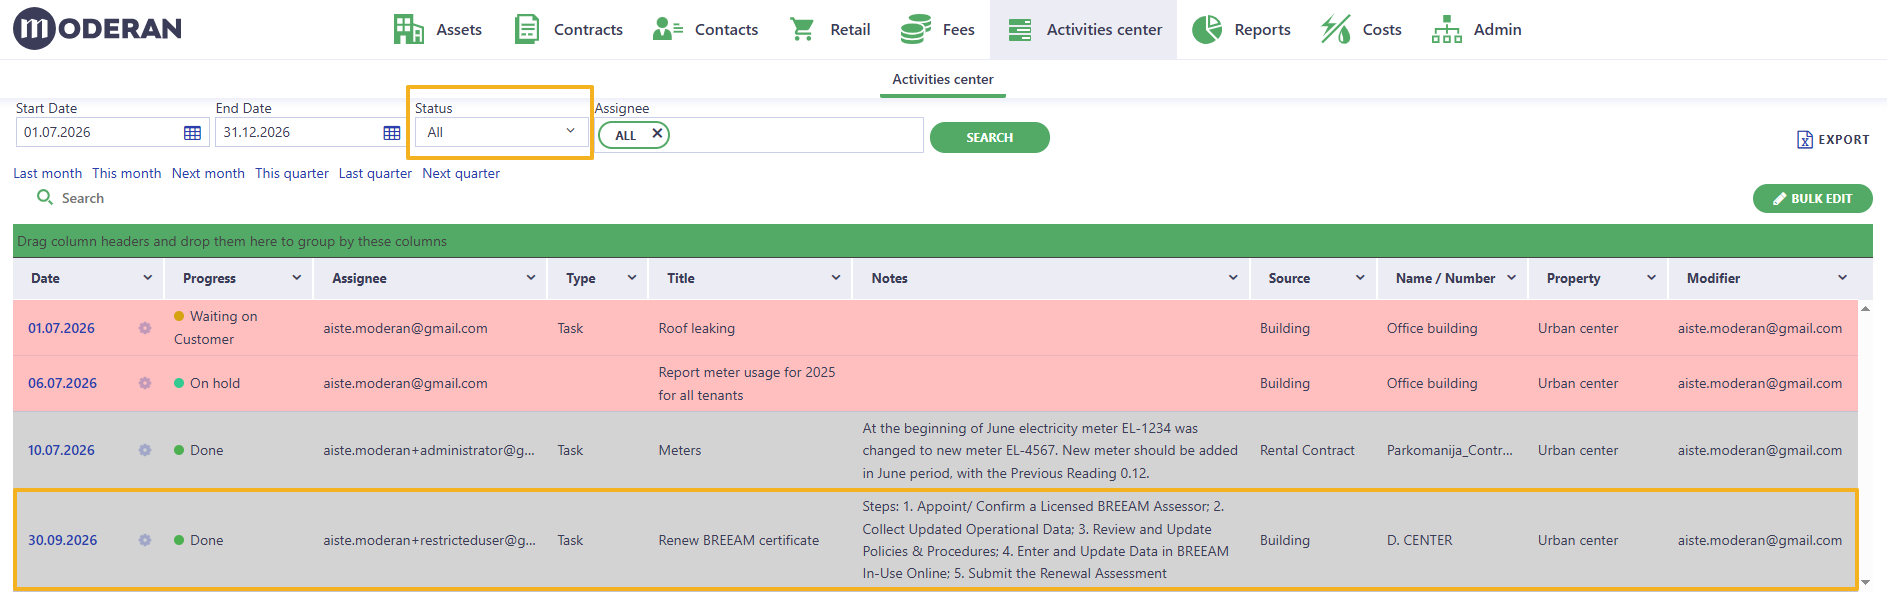
Task: Open the Status dropdown
Action: tap(501, 132)
